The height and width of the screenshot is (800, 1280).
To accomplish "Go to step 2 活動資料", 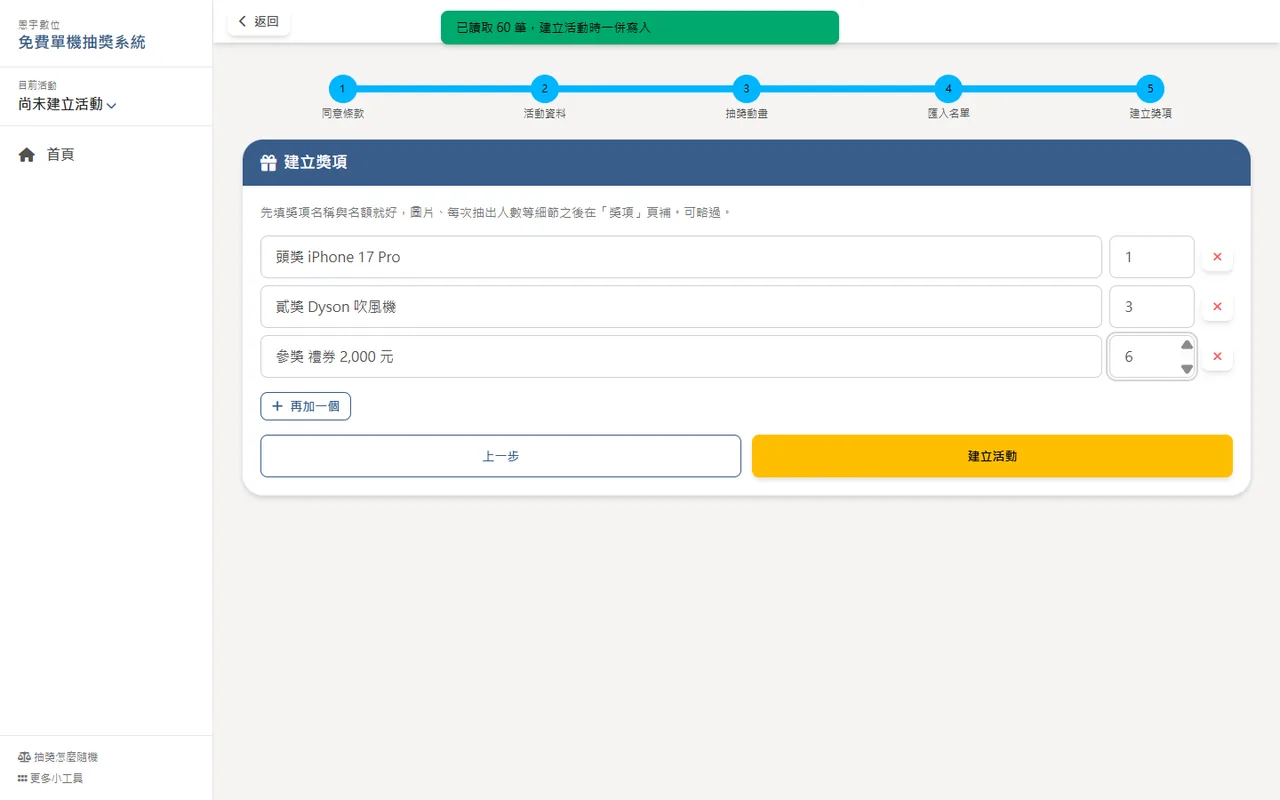I will 544,89.
